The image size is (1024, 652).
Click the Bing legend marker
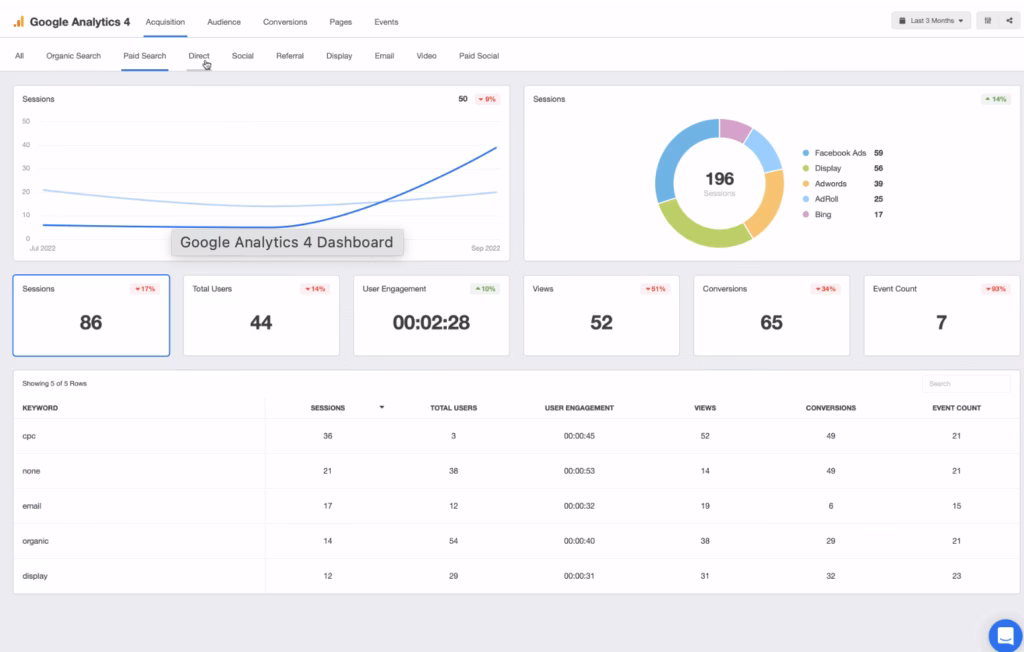coord(806,214)
